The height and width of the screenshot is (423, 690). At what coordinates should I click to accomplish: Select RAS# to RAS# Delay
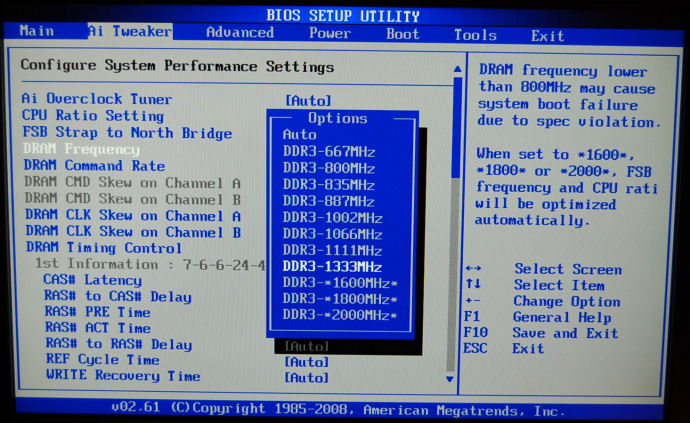119,344
